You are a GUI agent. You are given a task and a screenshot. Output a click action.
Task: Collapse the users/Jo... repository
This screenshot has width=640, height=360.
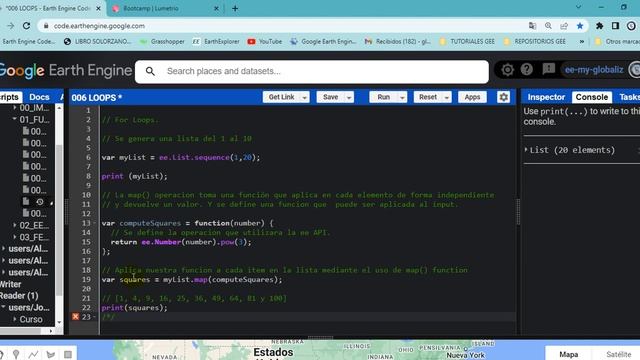click(3, 307)
